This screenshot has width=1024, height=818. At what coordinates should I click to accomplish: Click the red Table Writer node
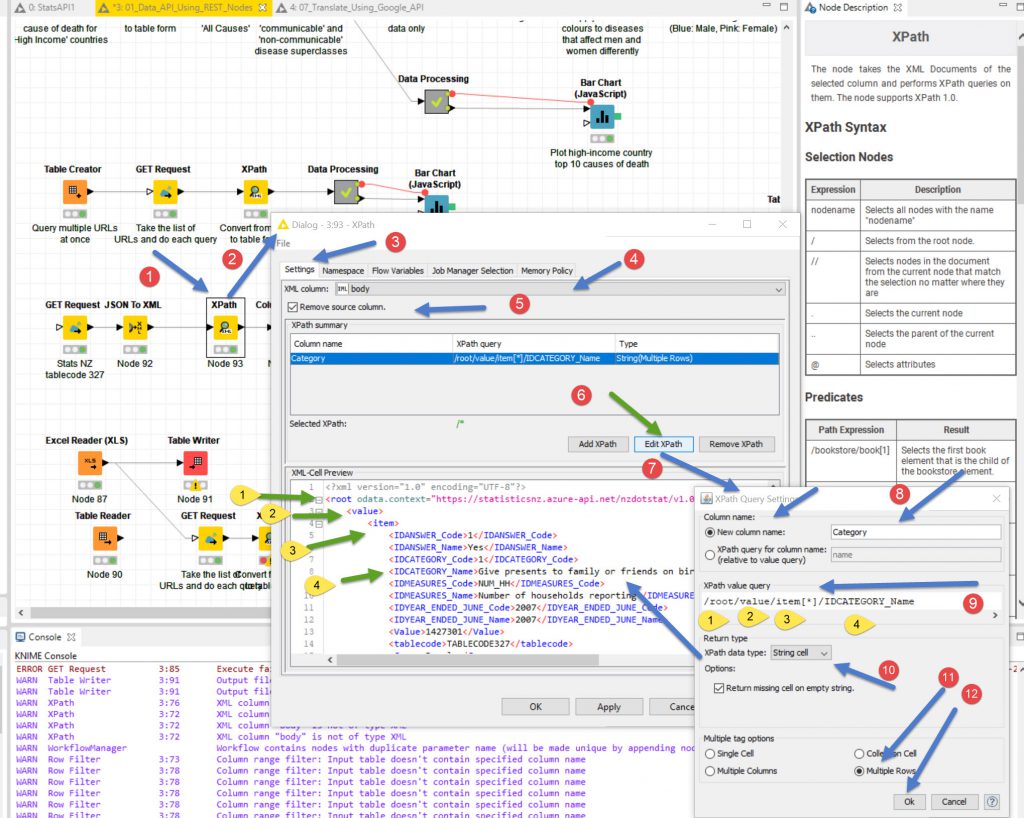[193, 462]
